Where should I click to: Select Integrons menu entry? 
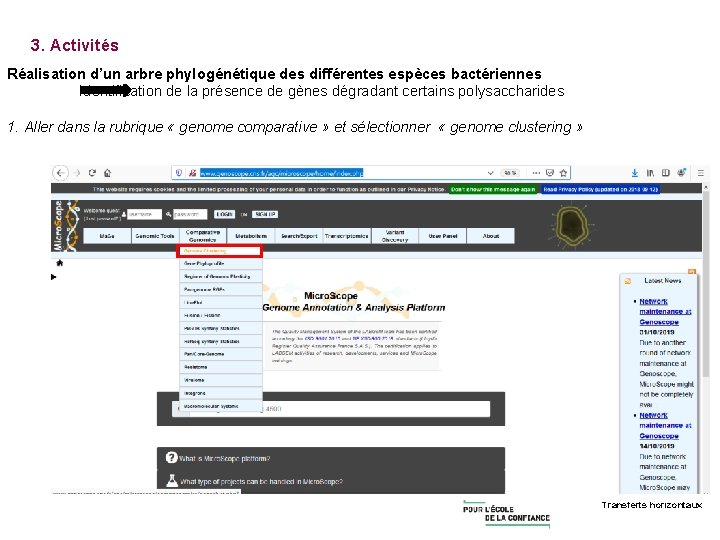[220, 393]
